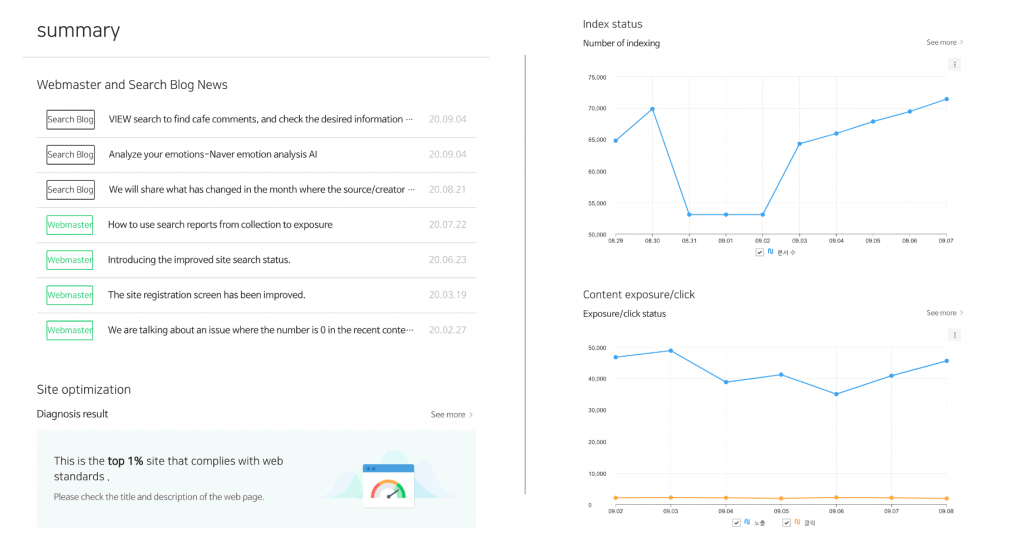Open the source/creator monthly changes article
Image resolution: width=1024 pixels, height=551 pixels.
[x=261, y=189]
